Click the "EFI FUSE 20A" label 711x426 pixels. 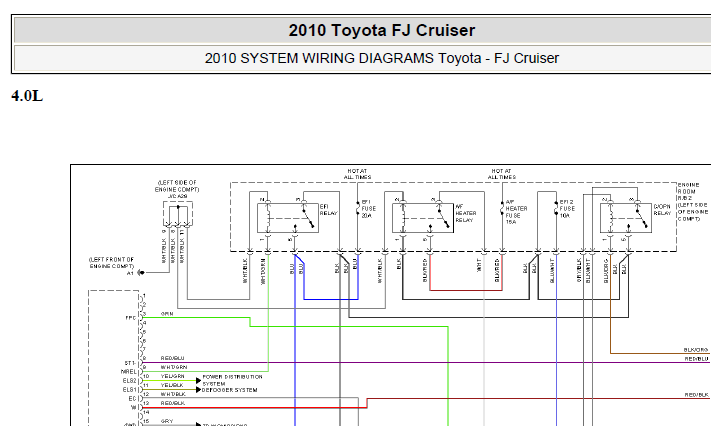click(368, 209)
